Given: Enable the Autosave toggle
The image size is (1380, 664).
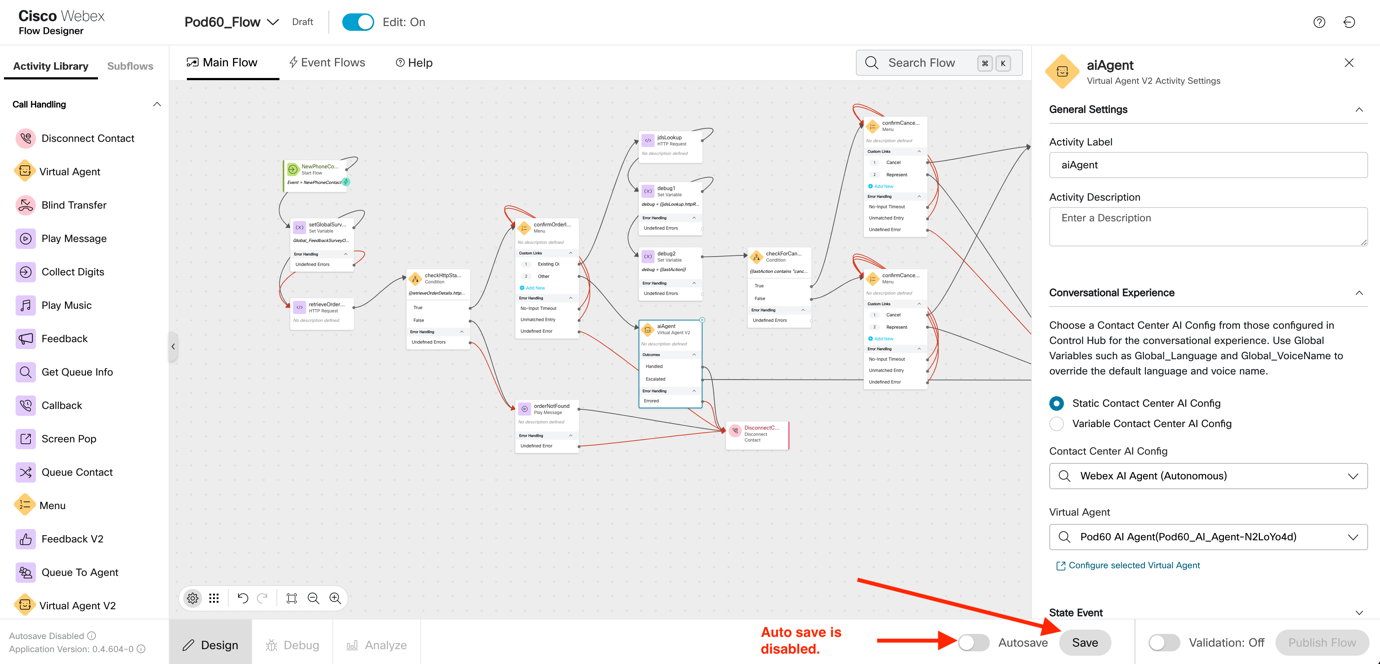Looking at the screenshot, I should pos(973,642).
